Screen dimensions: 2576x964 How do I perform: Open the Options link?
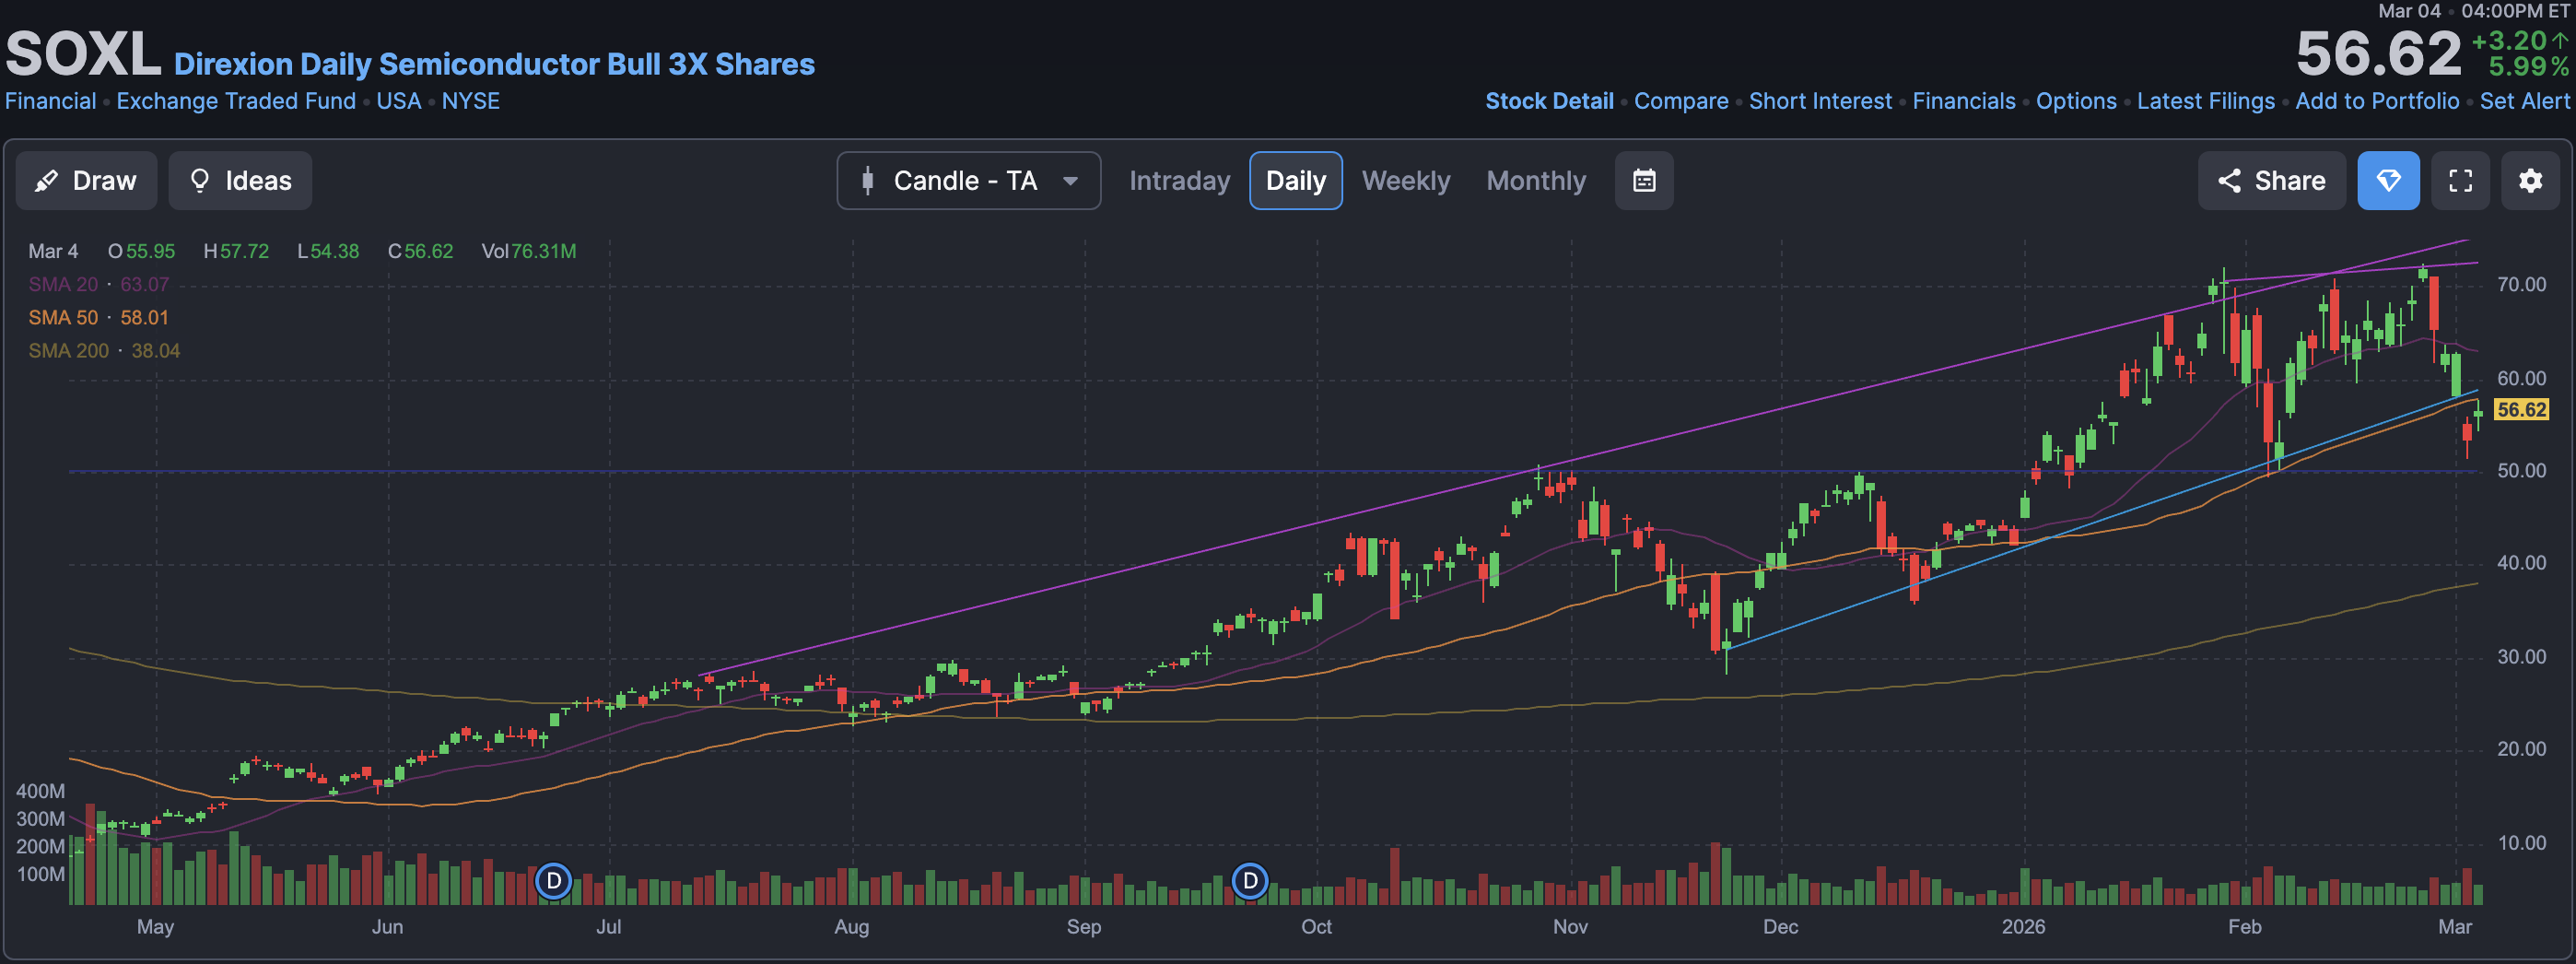(2076, 101)
